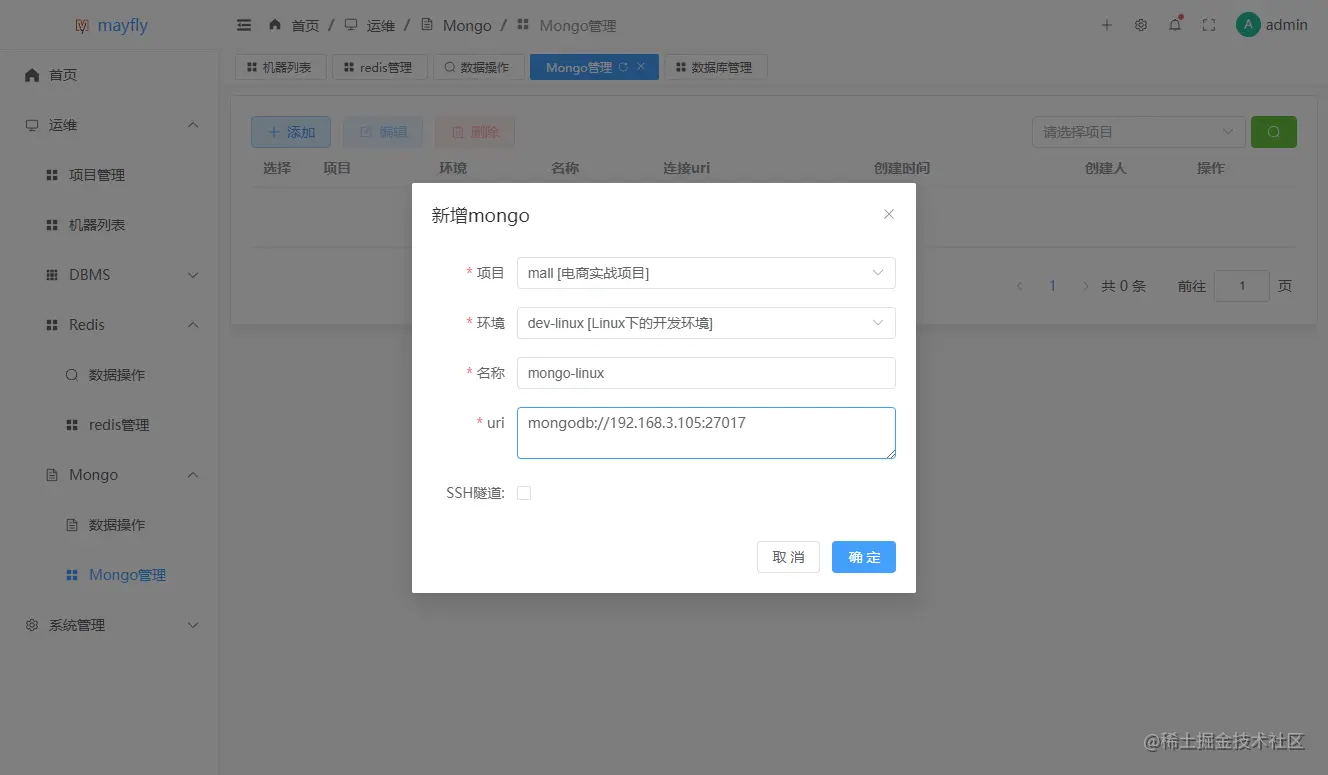Screen dimensions: 1328x775
Task: Go to next page arrow in pagination
Action: point(1086,286)
